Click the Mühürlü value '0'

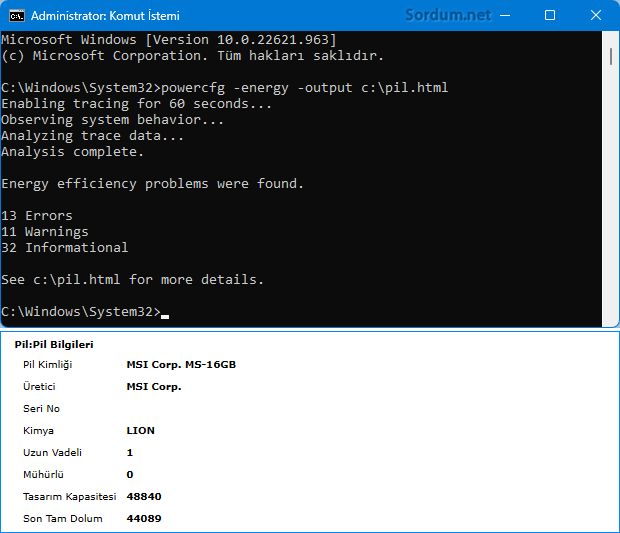(130, 474)
